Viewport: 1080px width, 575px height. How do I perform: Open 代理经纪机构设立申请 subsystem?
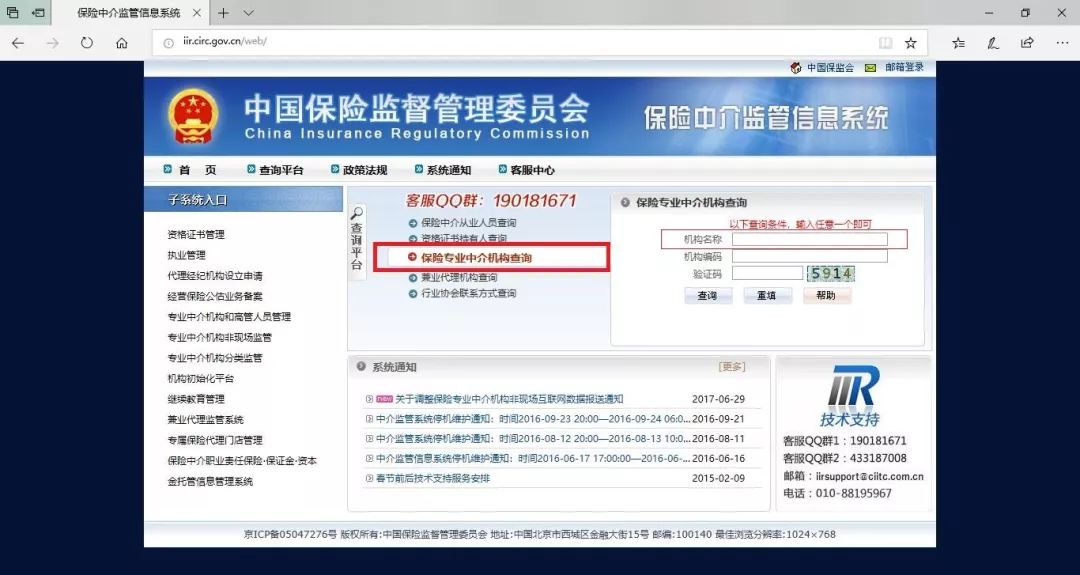pos(215,276)
